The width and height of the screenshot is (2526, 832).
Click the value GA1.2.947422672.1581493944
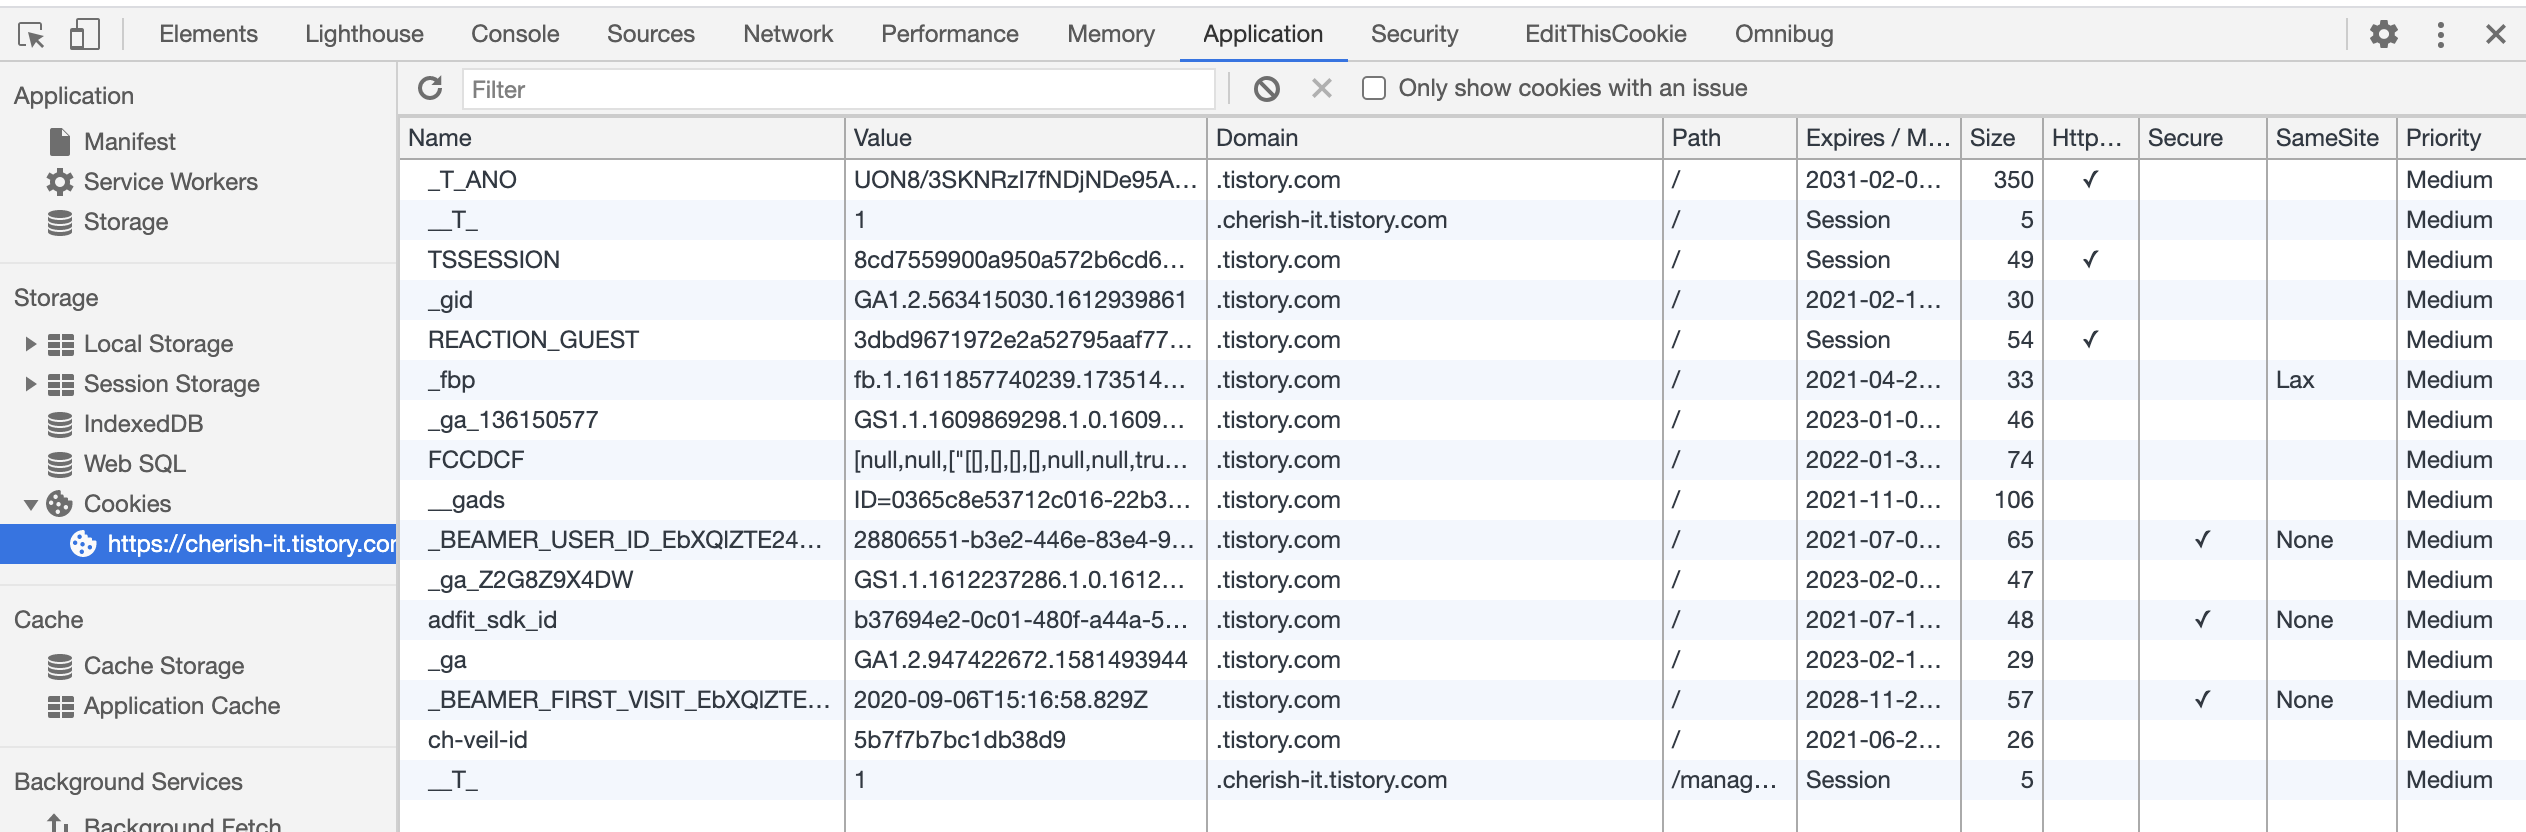pos(1020,660)
